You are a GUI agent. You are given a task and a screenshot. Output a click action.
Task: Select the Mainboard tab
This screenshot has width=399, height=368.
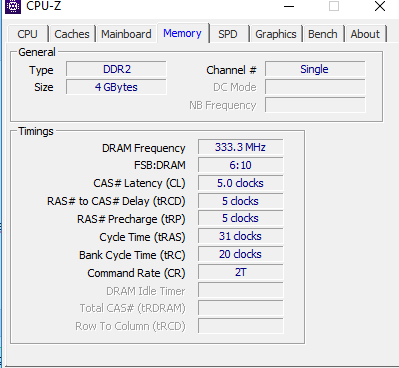click(126, 34)
